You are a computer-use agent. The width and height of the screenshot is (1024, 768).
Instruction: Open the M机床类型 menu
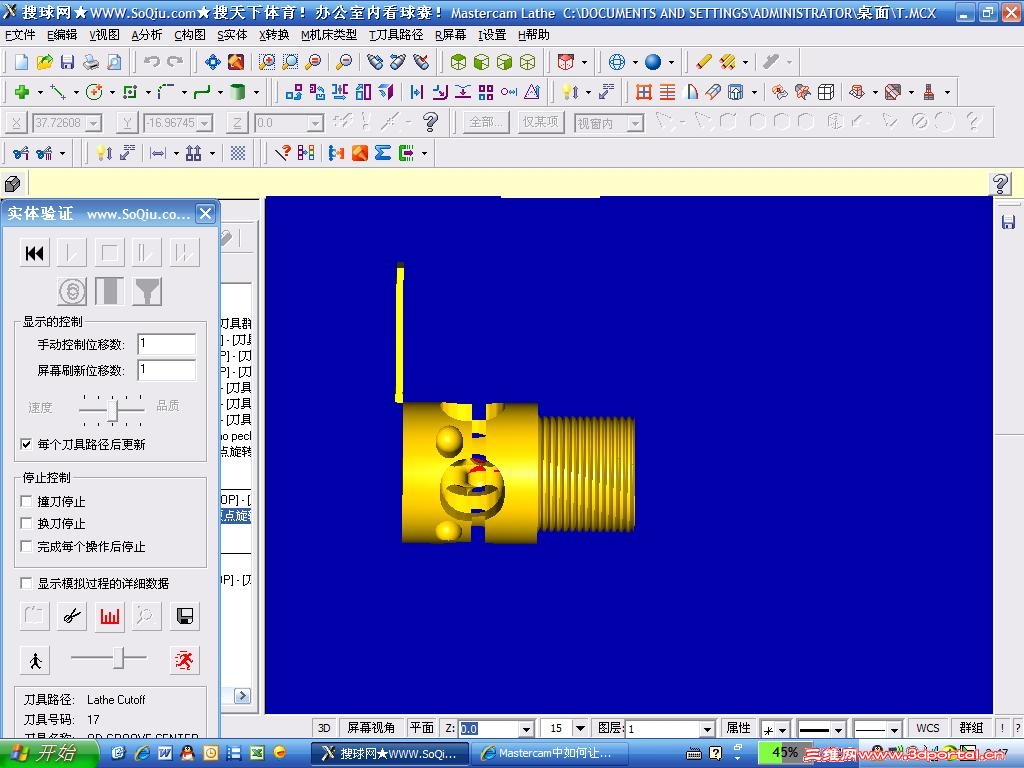pyautogui.click(x=329, y=35)
